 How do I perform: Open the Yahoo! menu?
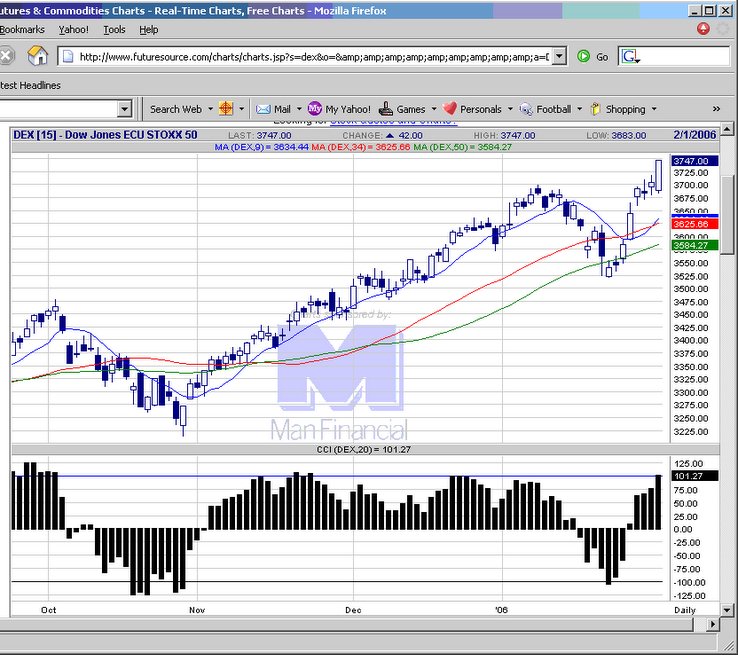click(x=73, y=30)
